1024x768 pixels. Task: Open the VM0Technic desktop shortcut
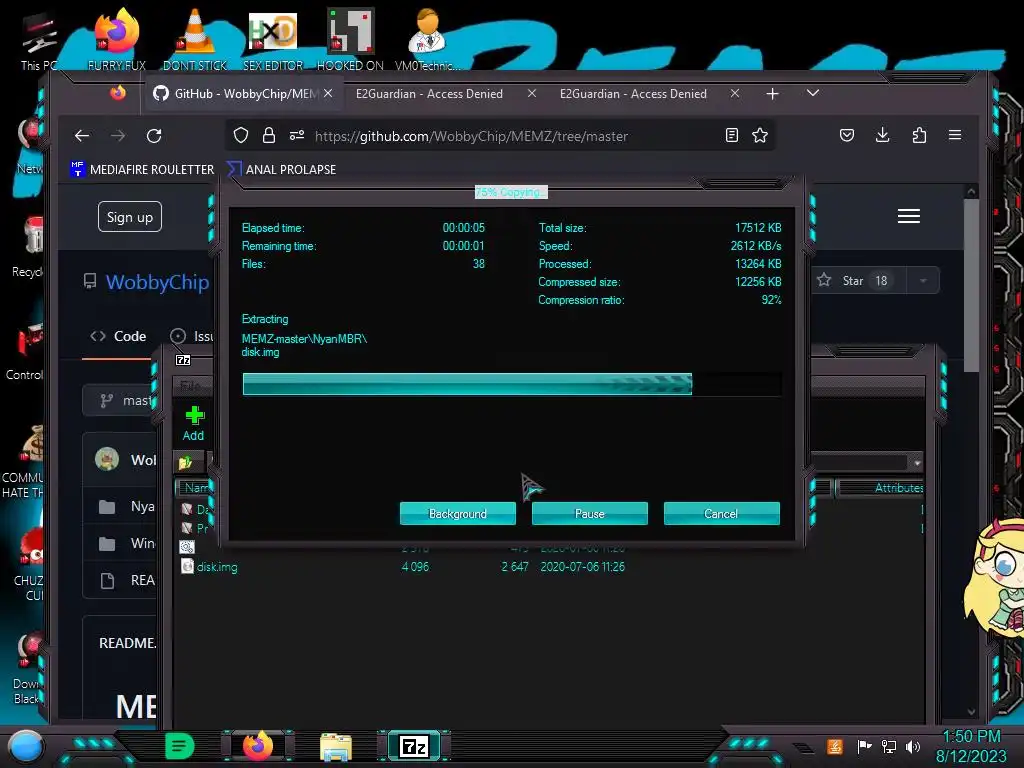pos(427,39)
